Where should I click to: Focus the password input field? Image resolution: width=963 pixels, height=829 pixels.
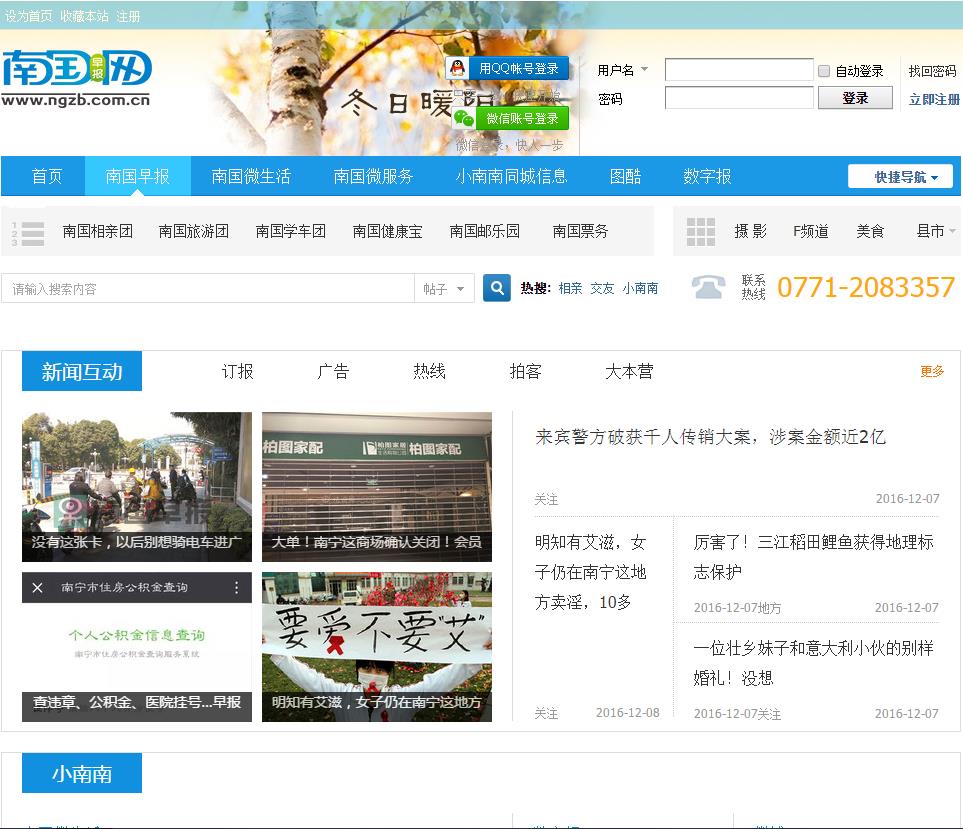click(739, 98)
